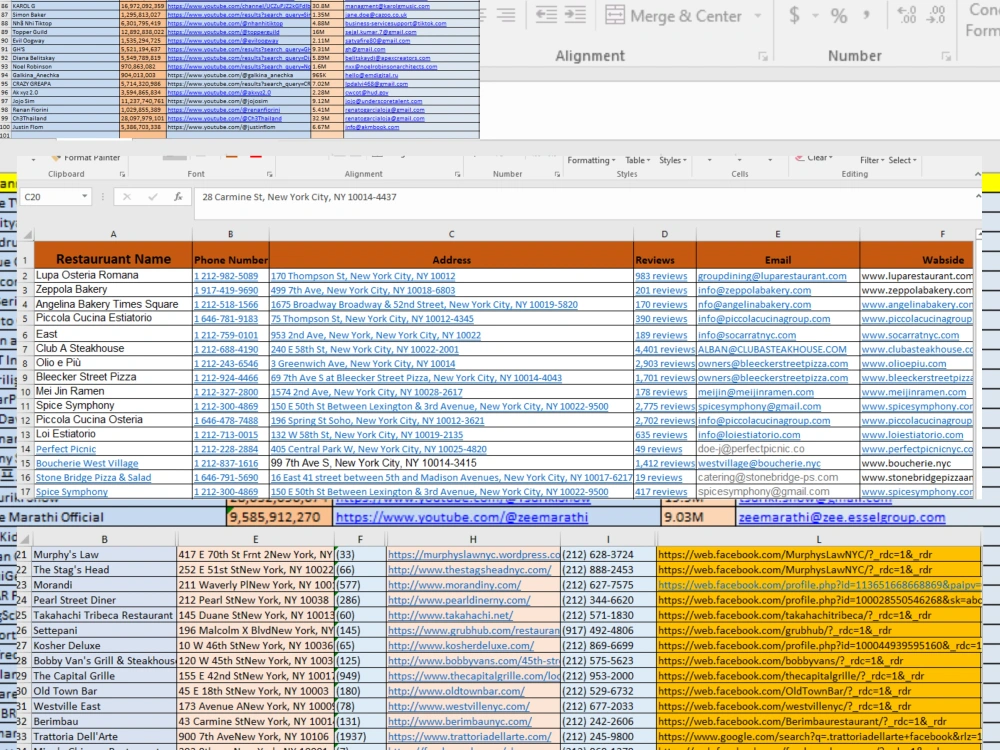Select phone cell (212) 953-2000
The height and width of the screenshot is (750, 1000).
point(608,676)
